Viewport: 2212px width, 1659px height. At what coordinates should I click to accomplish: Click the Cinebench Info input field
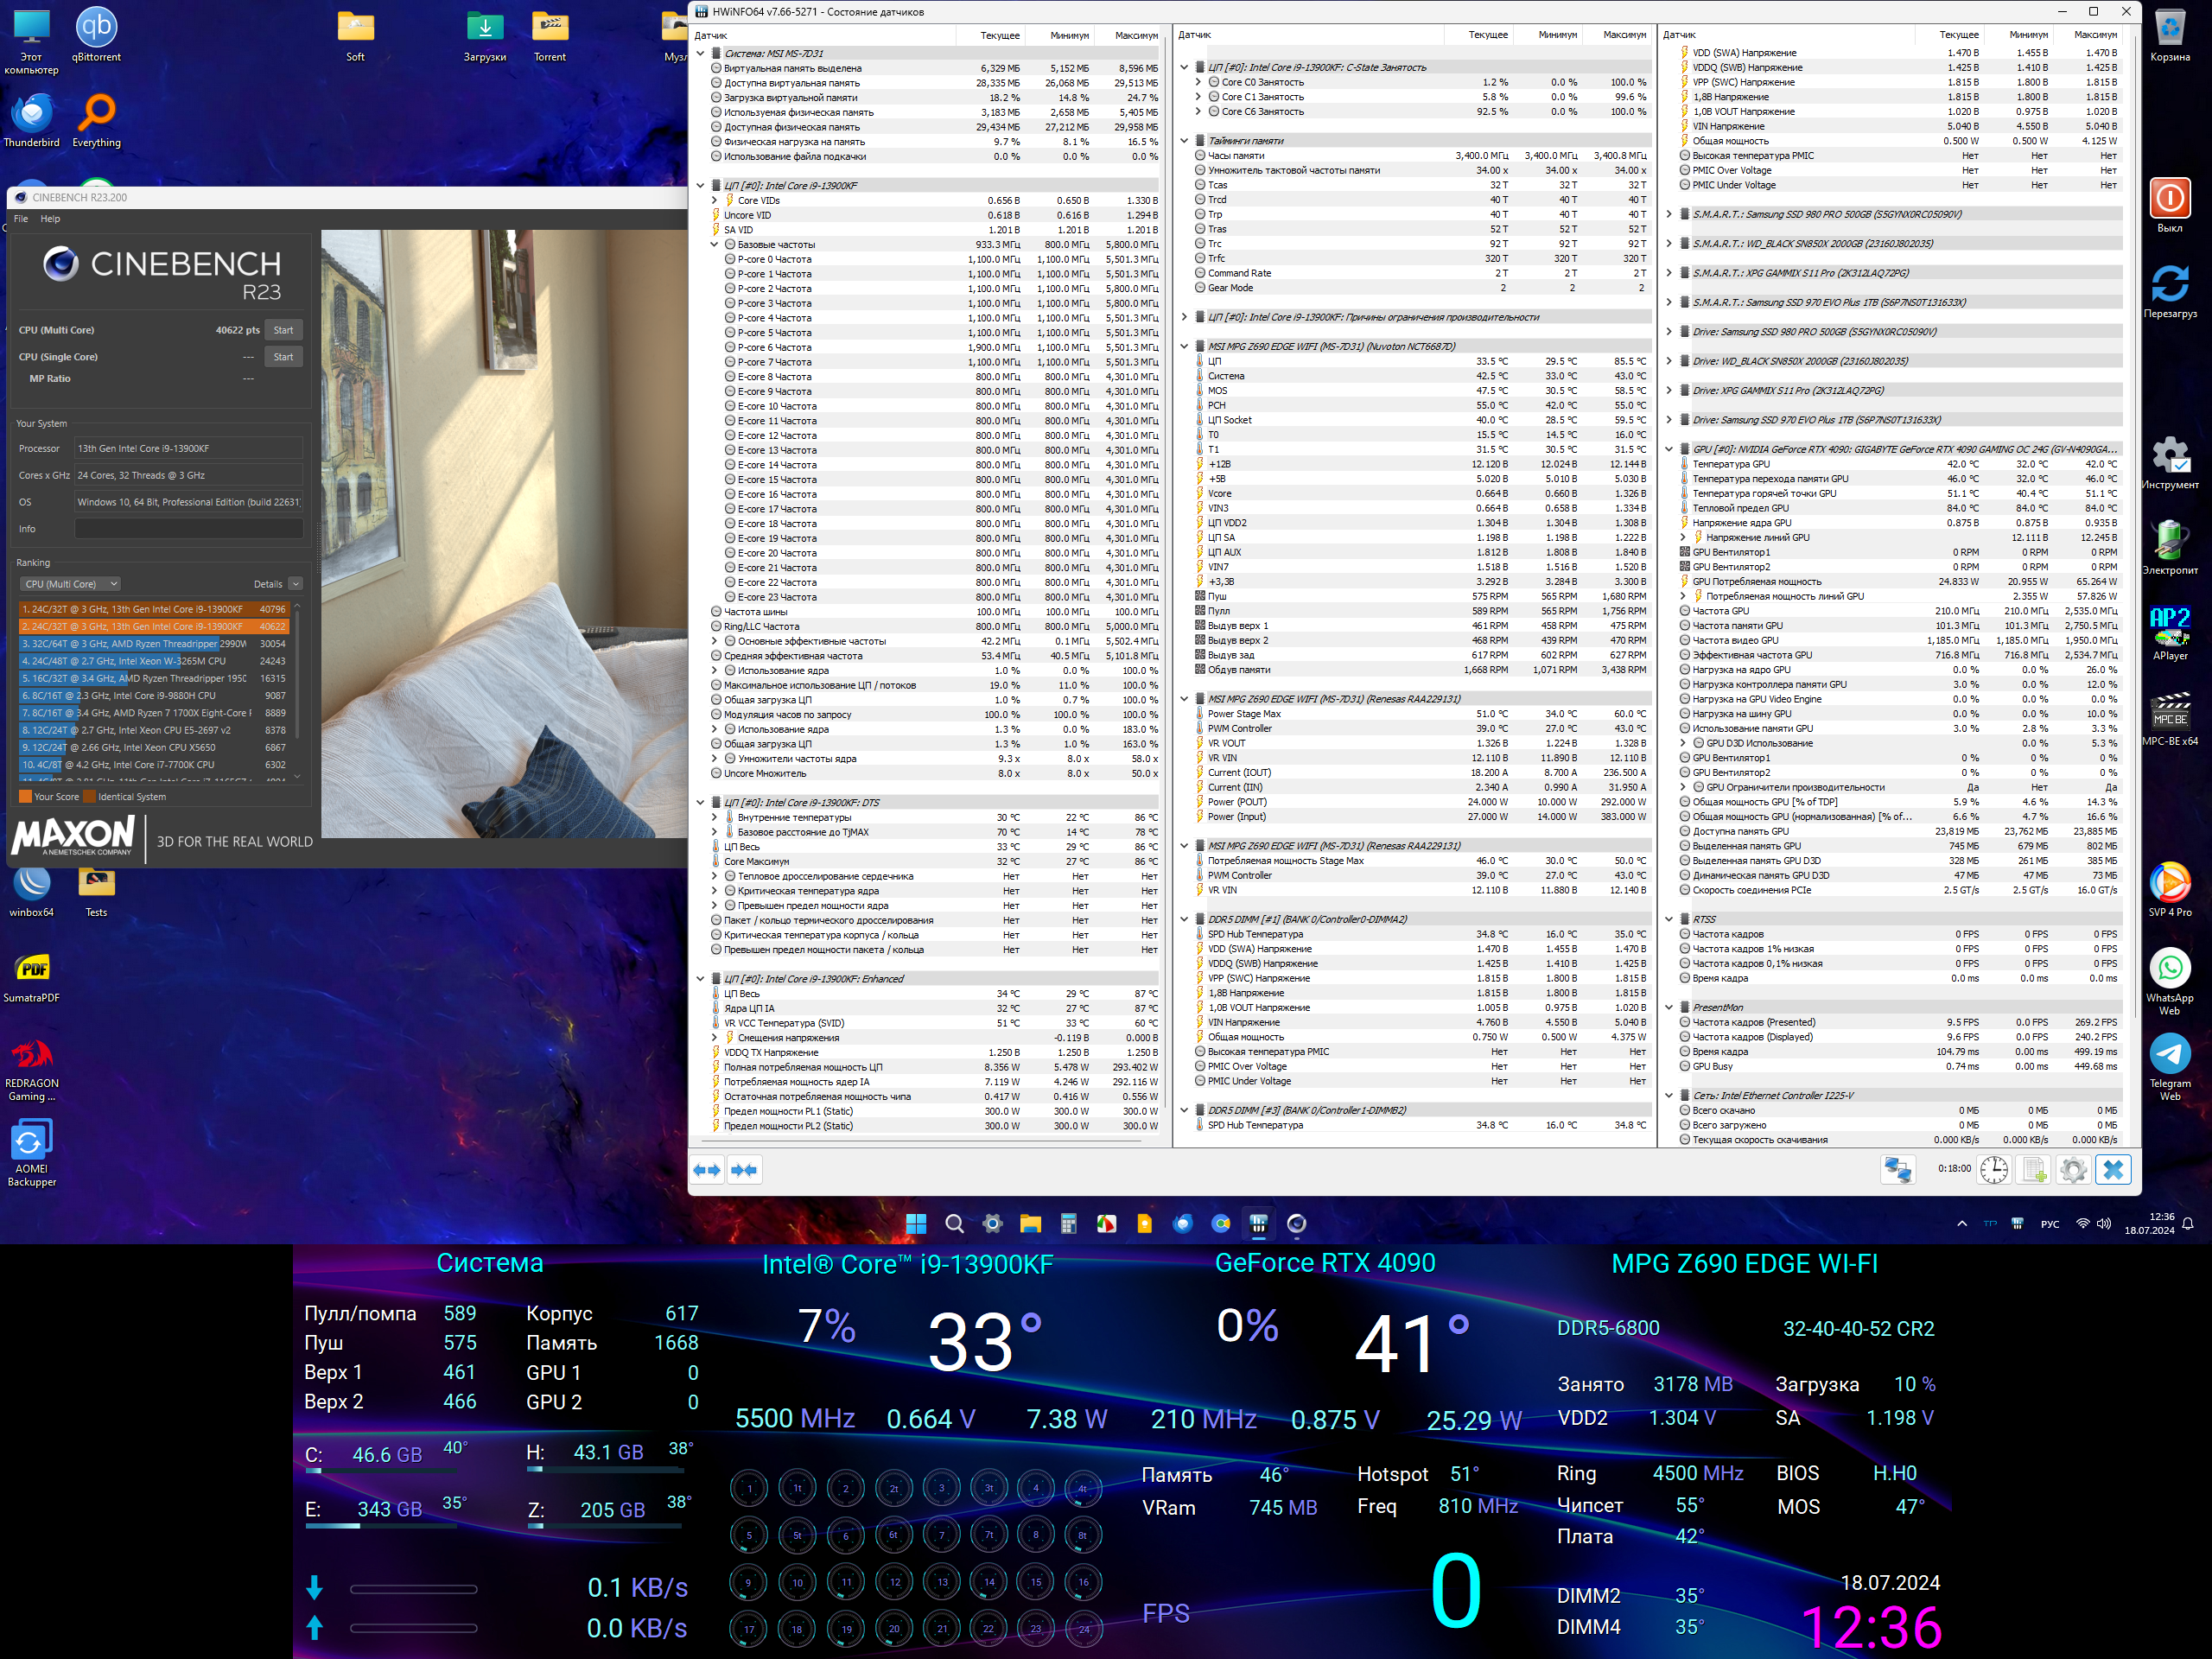tap(188, 529)
